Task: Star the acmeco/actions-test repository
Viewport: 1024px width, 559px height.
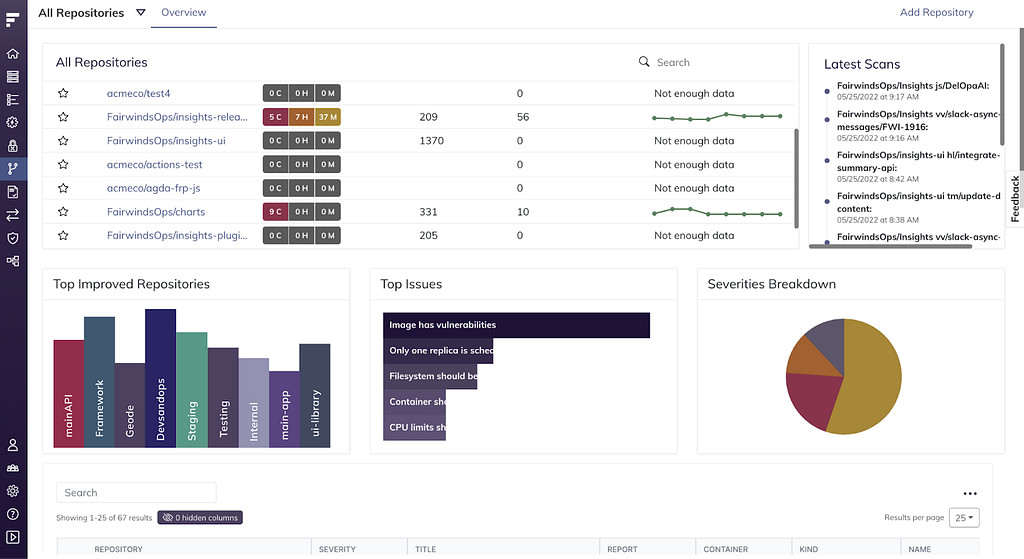Action: pos(63,164)
